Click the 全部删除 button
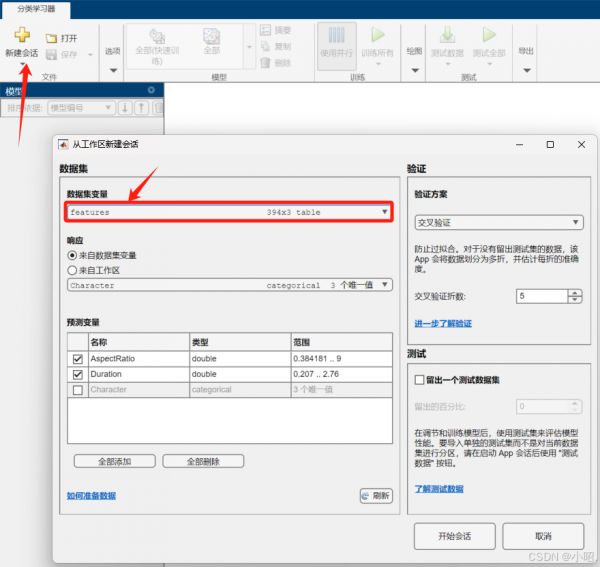This screenshot has height=567, width=600. tap(203, 461)
